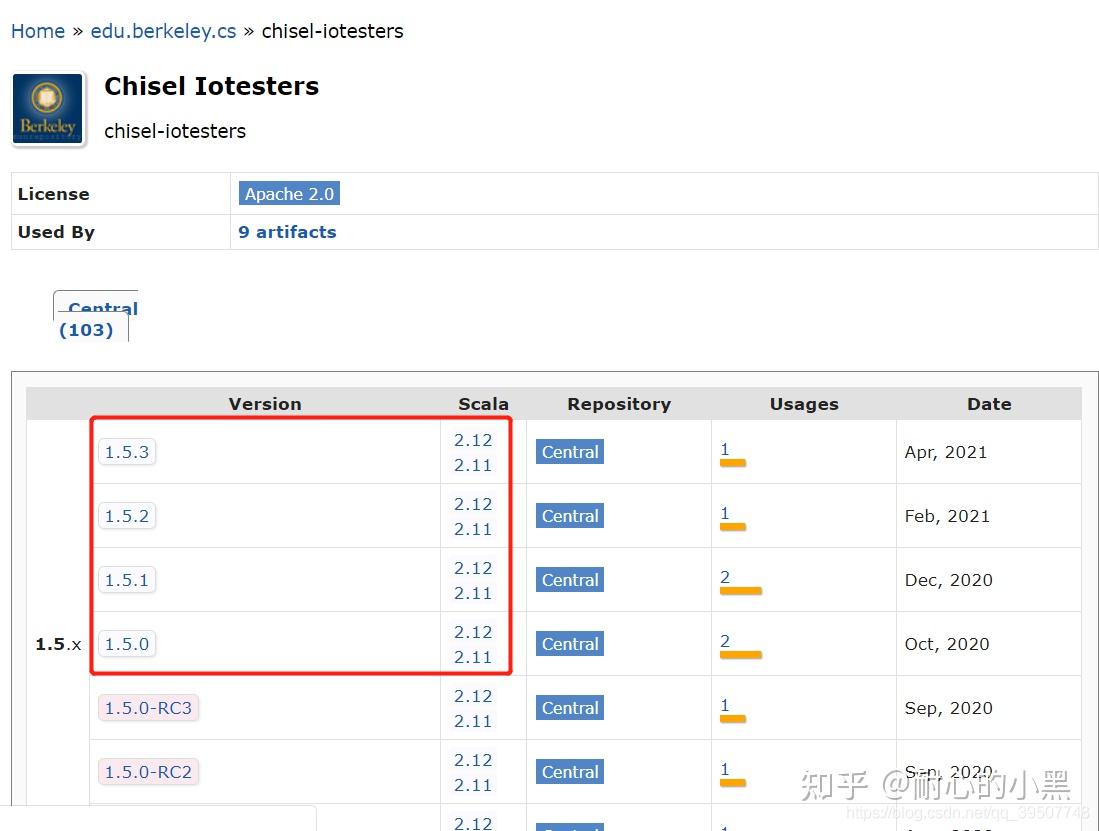Open edu.berkeley.cs breadcrumb link
Viewport: 1099px width, 831px height.
point(163,32)
